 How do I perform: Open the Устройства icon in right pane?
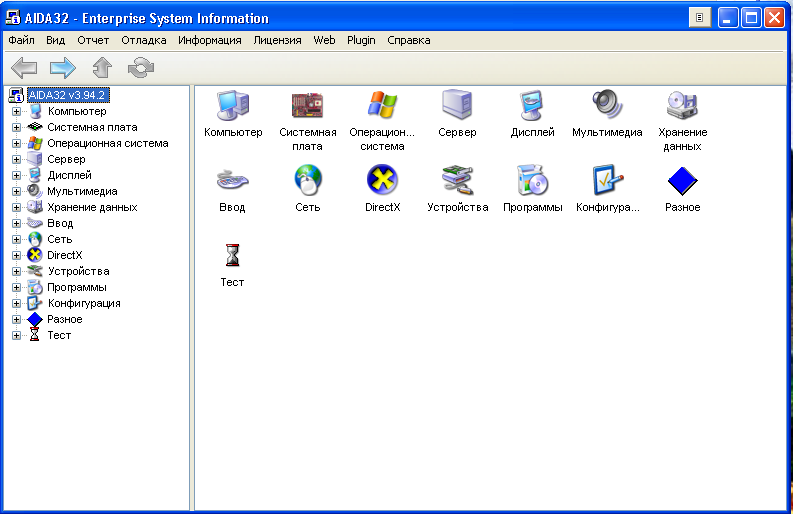pos(457,180)
